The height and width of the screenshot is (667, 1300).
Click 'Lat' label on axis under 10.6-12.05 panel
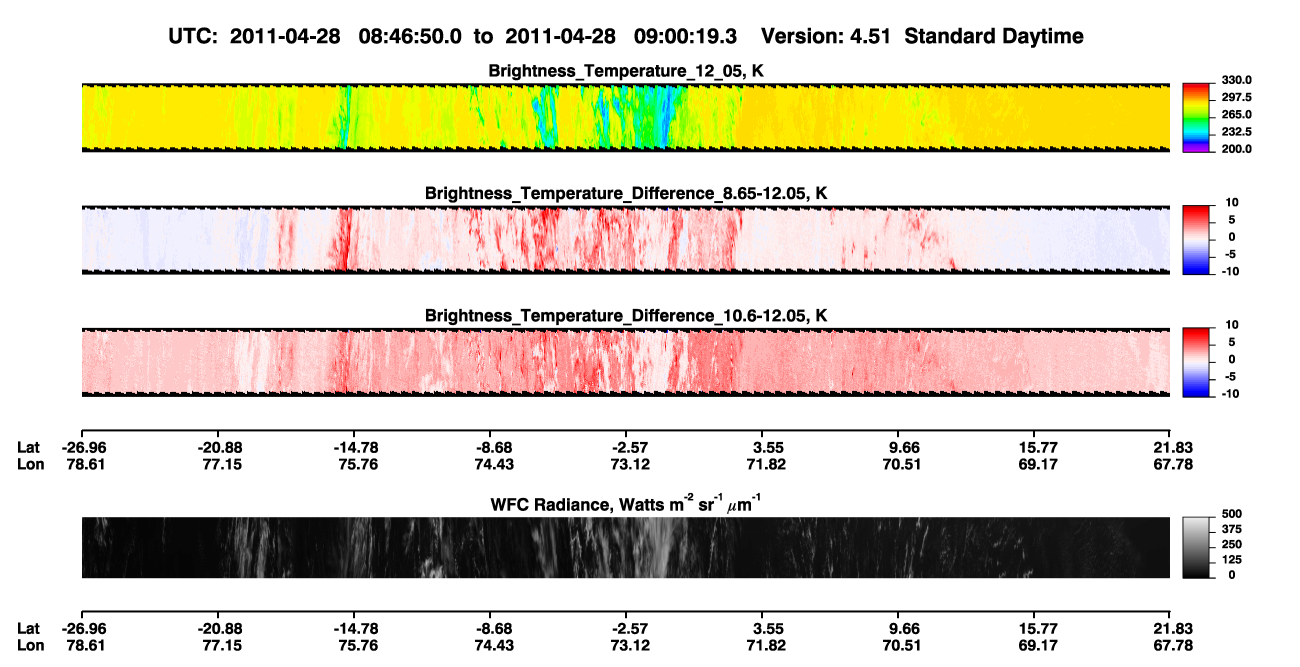pos(29,447)
